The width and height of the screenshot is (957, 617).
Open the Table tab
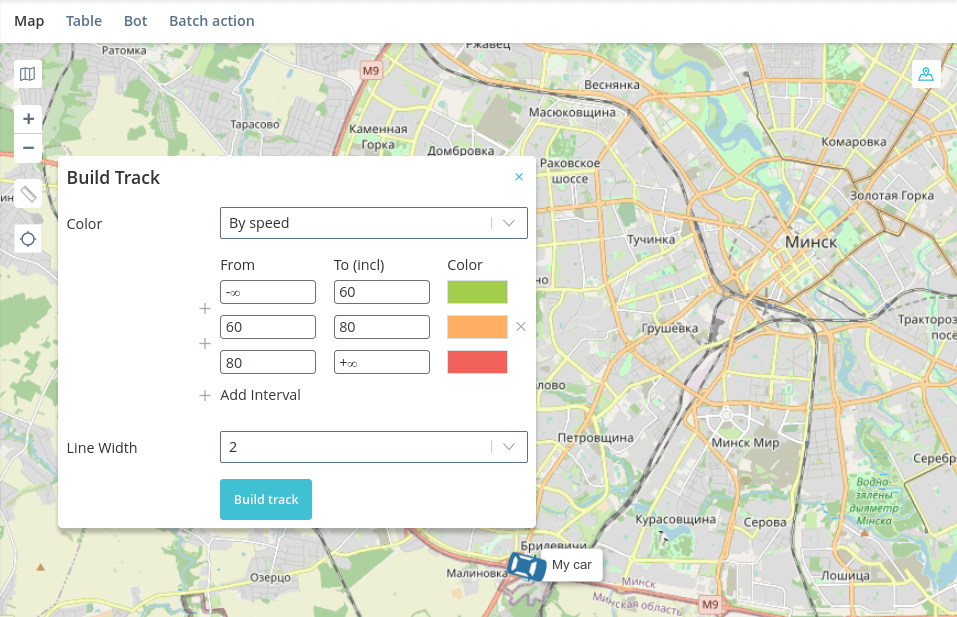point(84,21)
